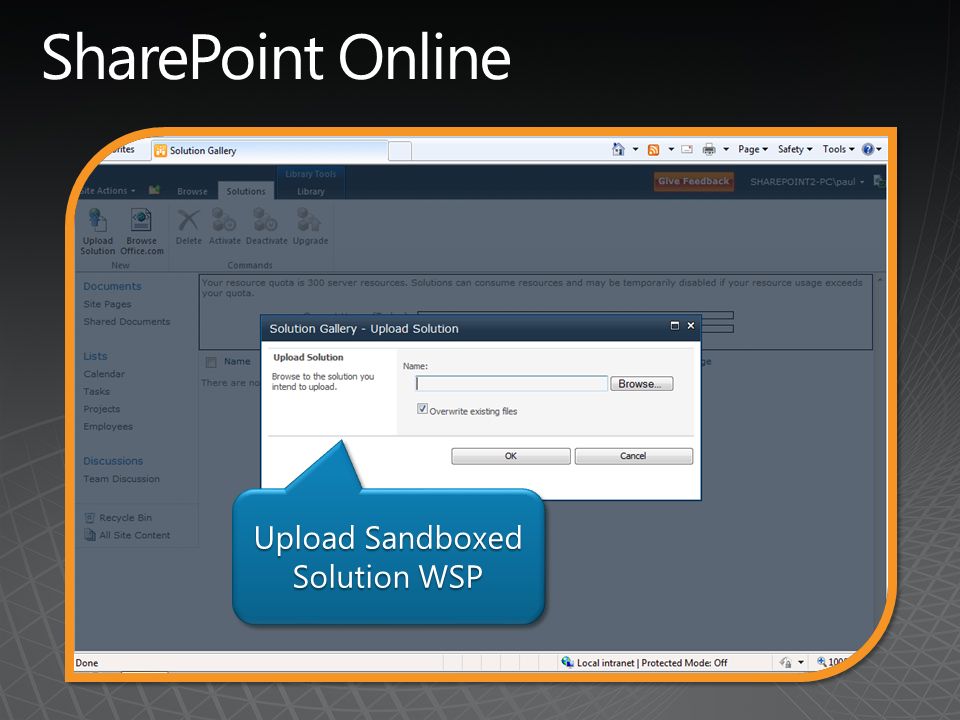Open the Site Pages link
The image size is (960, 720).
click(x=107, y=304)
